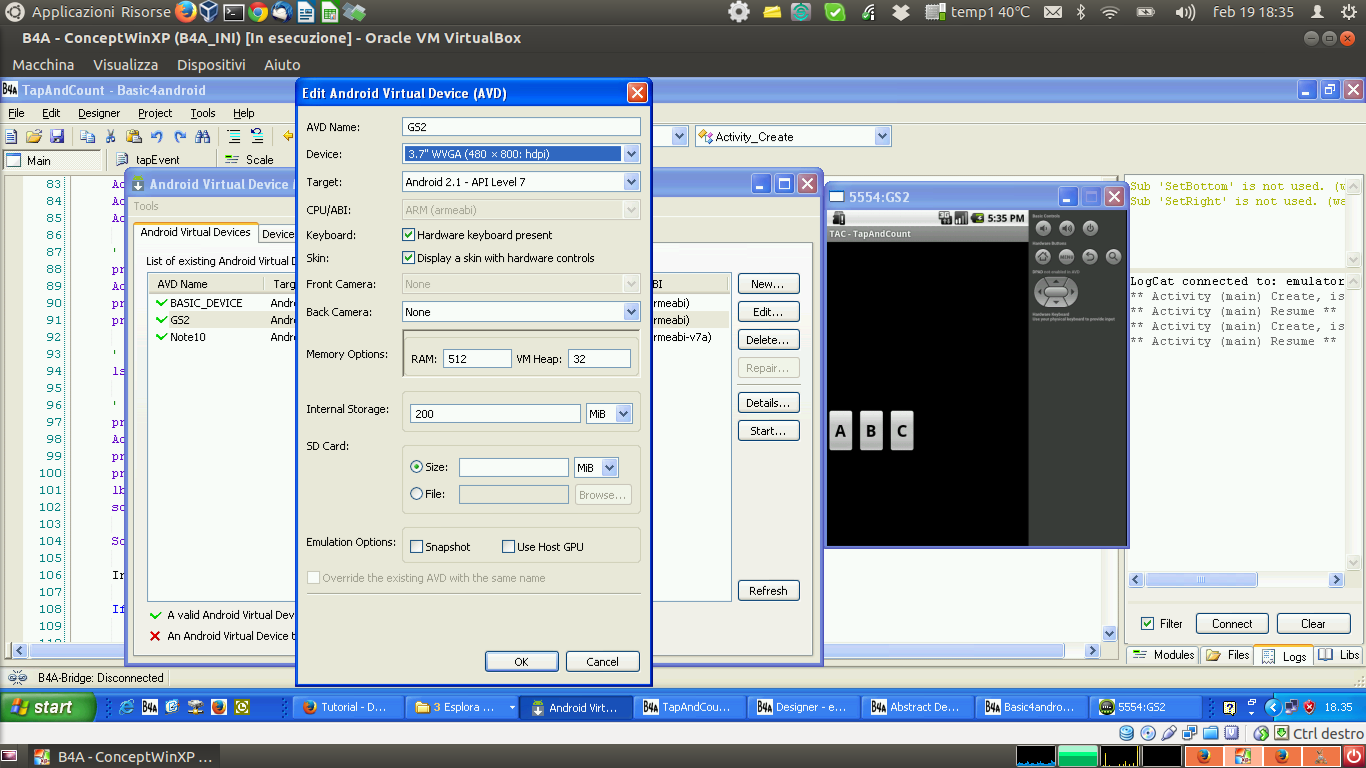Click the emulator D-pad center control

click(x=1056, y=292)
